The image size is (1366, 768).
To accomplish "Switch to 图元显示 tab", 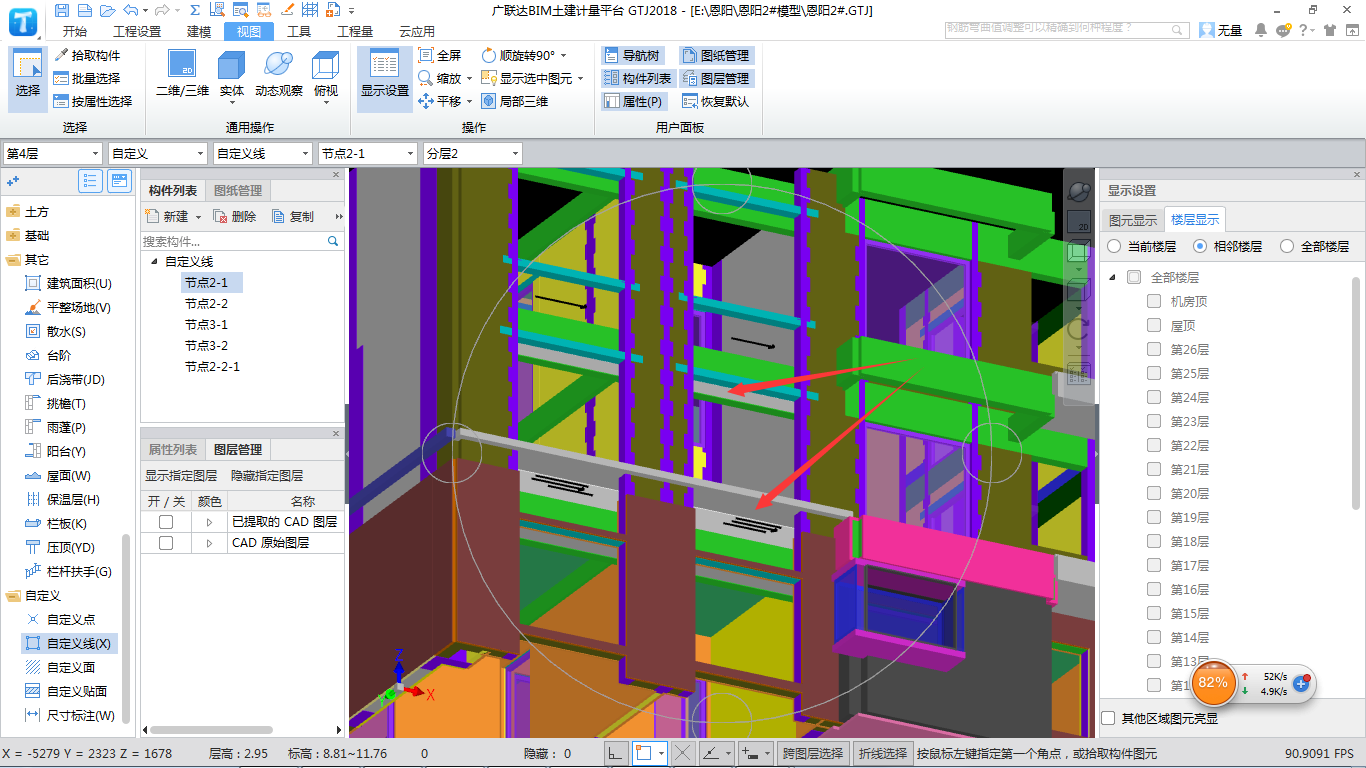I will (1133, 220).
